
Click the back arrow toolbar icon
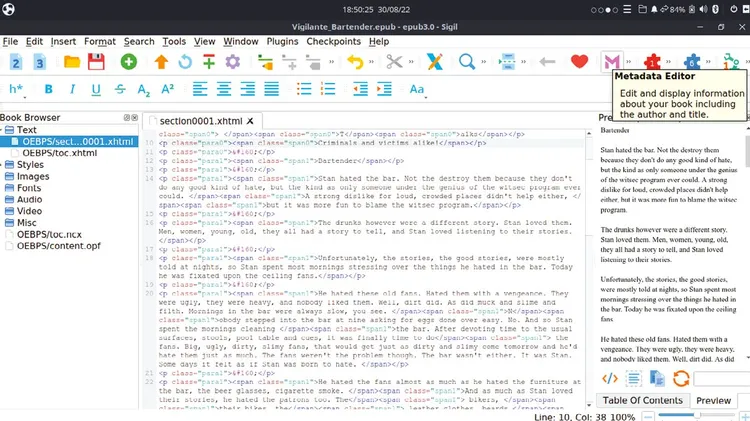pos(547,62)
